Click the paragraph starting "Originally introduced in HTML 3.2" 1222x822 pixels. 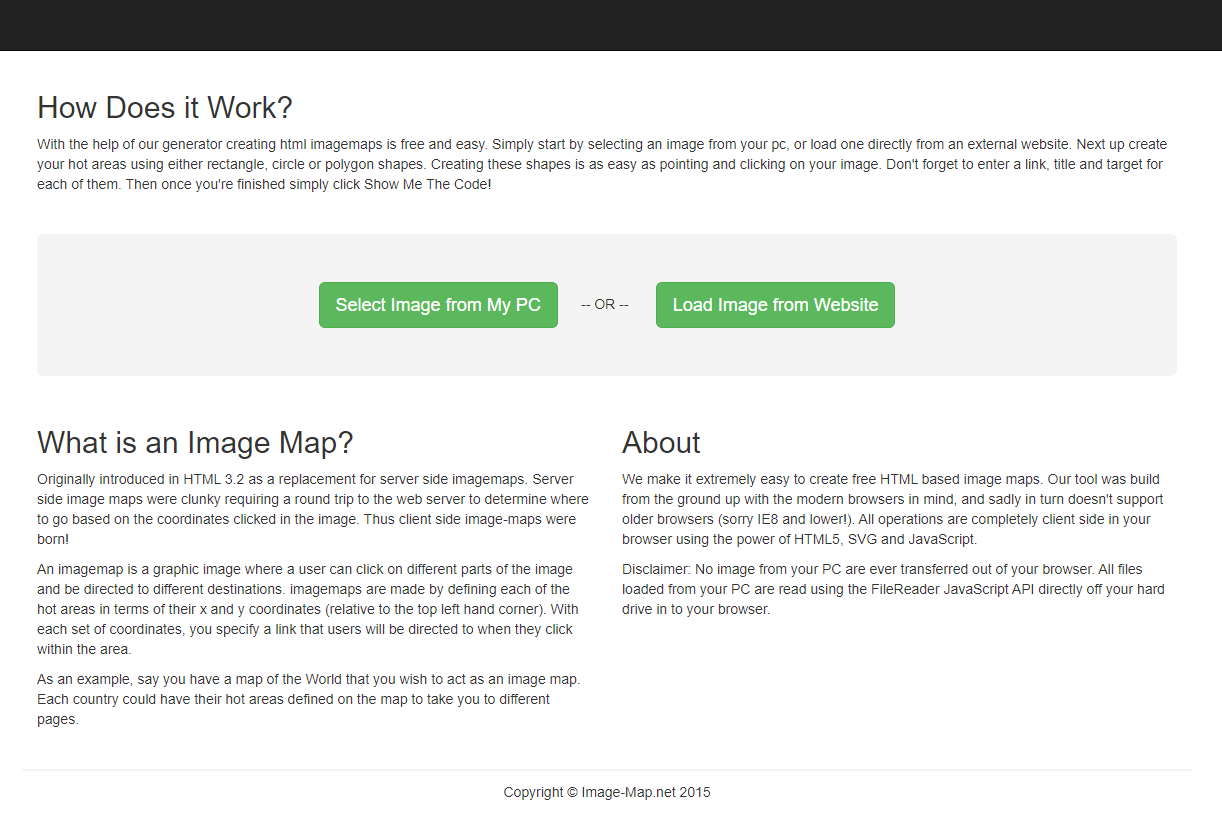tap(312, 509)
